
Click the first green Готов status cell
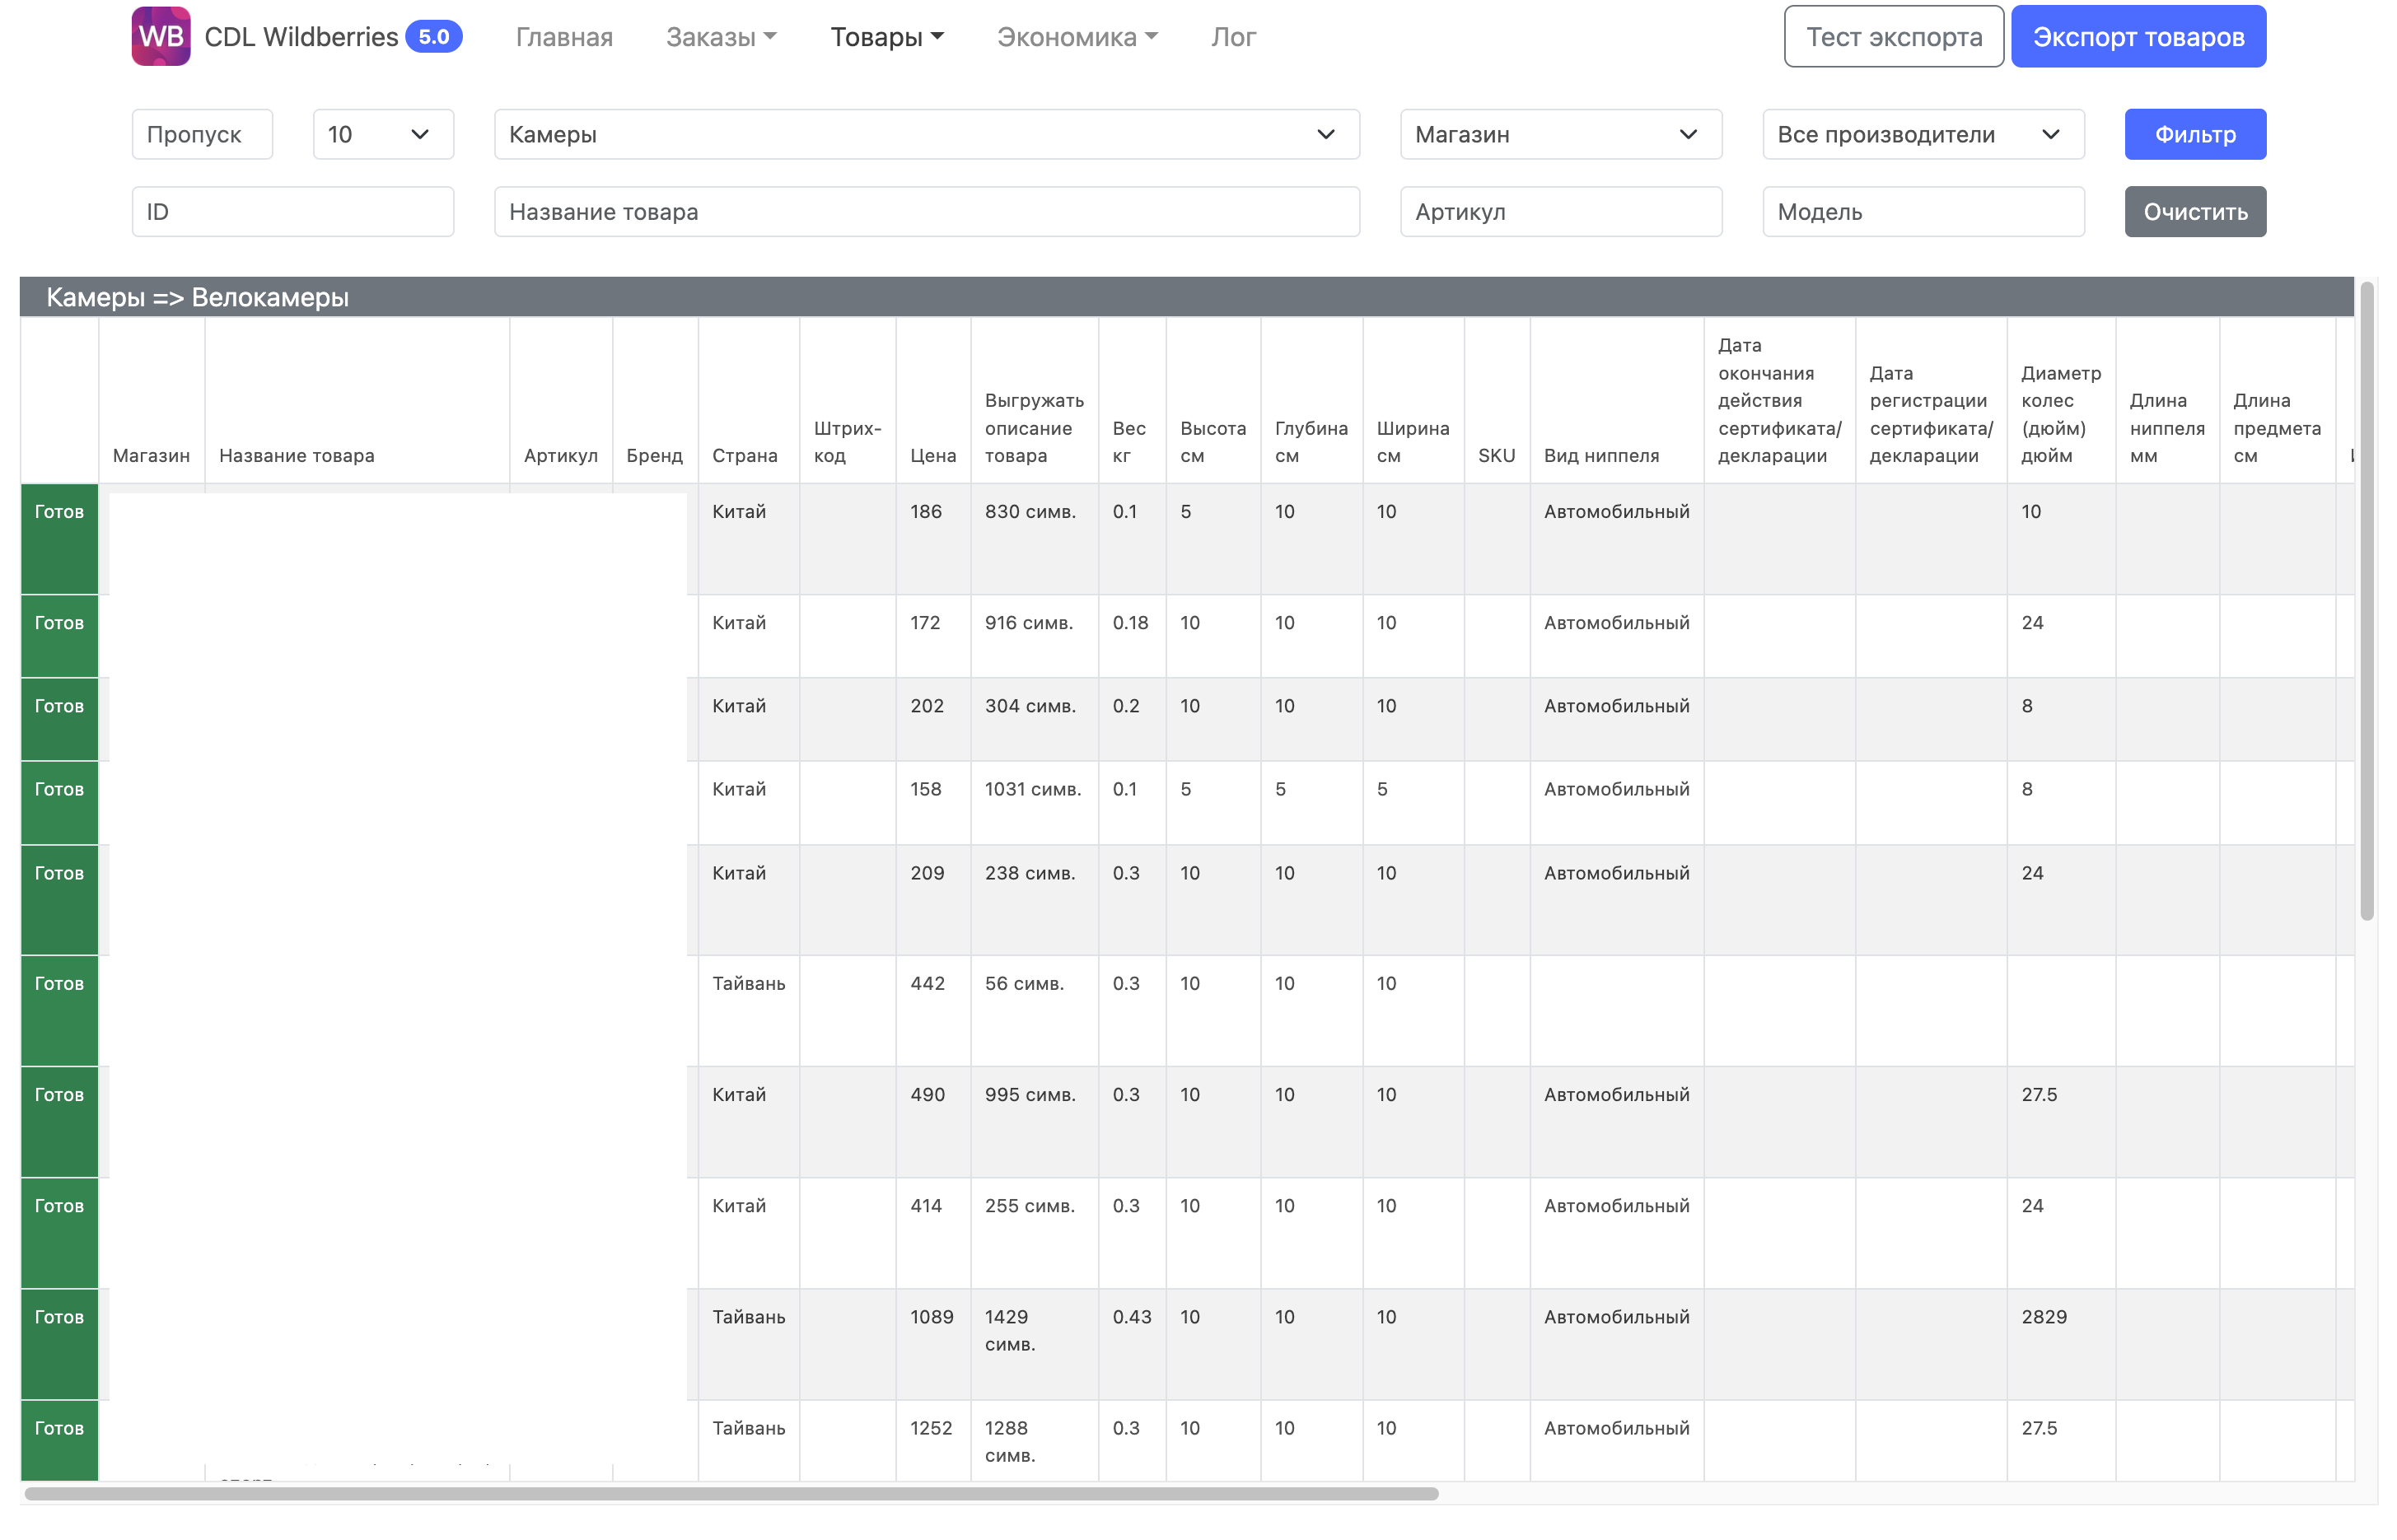pyautogui.click(x=59, y=540)
